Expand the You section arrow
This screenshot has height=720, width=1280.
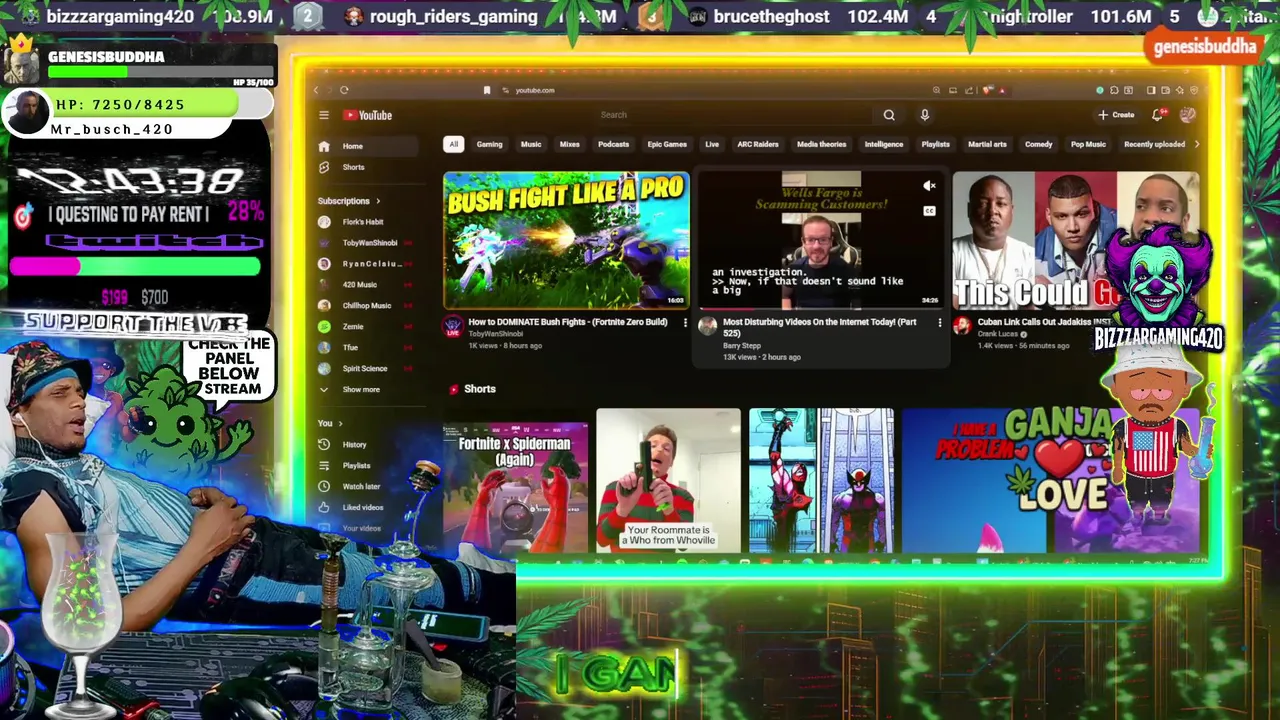340,423
